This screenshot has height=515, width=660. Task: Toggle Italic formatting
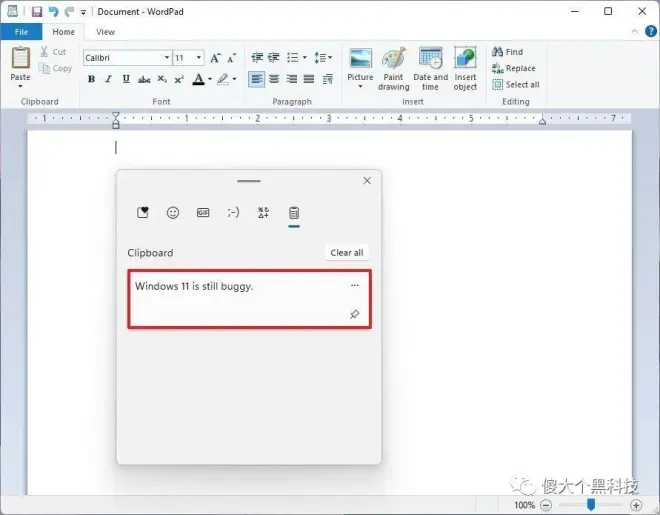pos(109,79)
